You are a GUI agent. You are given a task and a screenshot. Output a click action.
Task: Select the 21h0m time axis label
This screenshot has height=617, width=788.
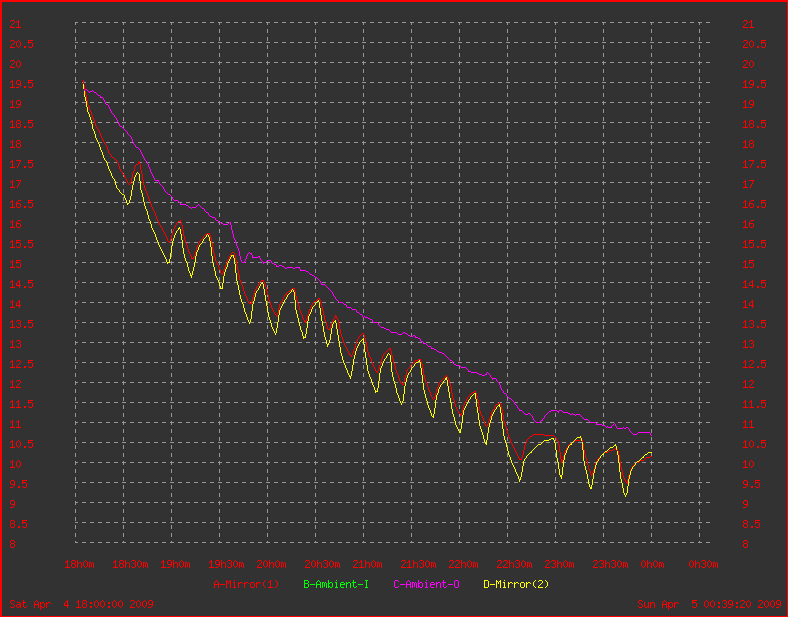pos(367,564)
